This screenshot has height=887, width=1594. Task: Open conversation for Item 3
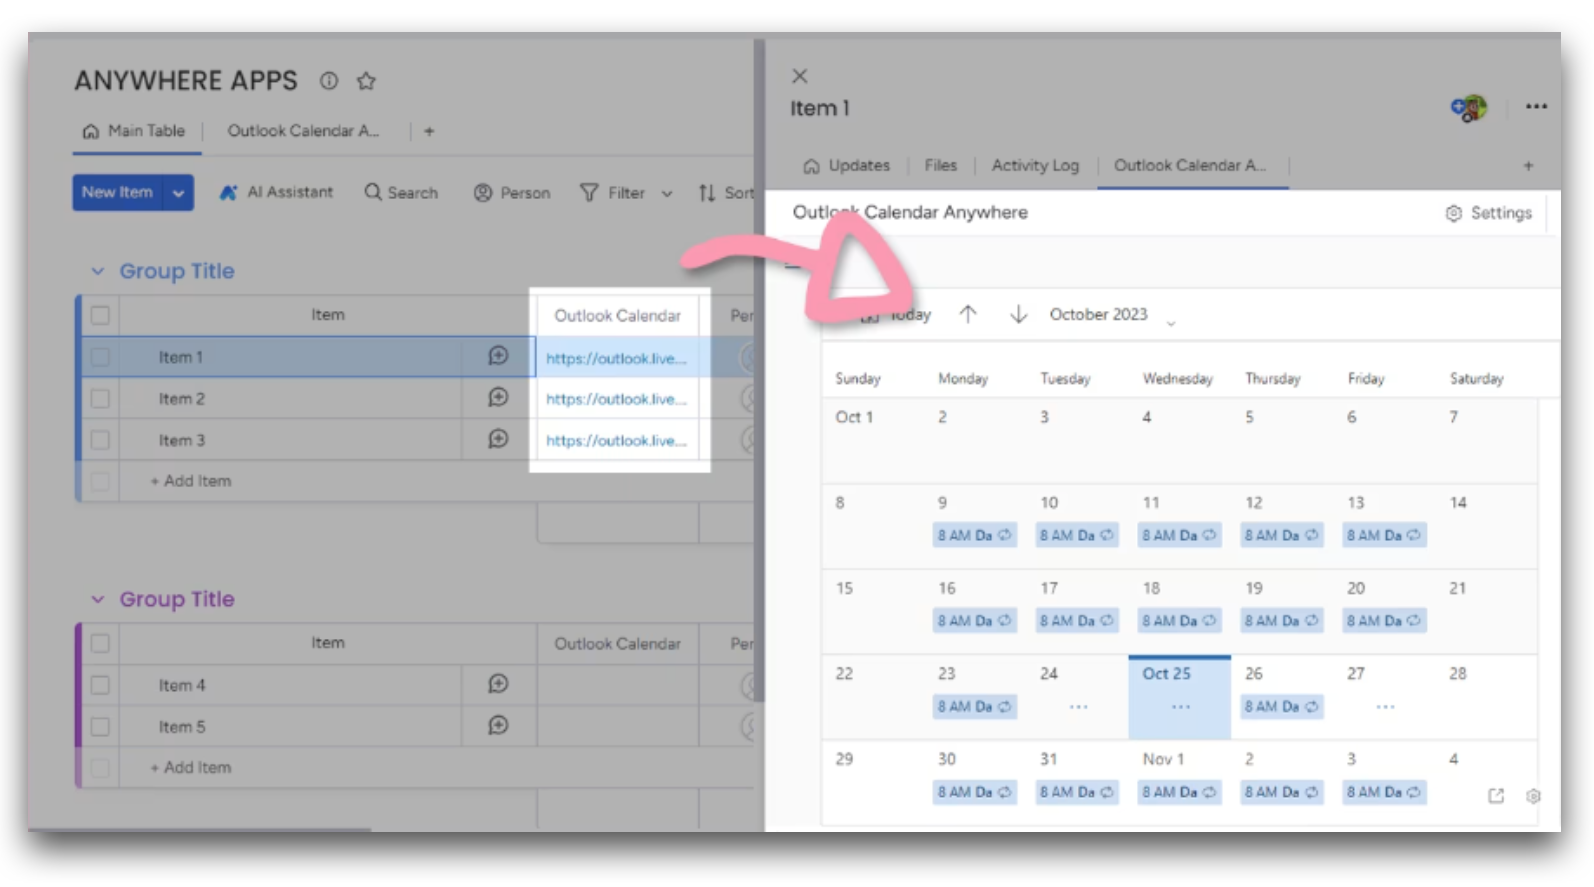coord(498,439)
